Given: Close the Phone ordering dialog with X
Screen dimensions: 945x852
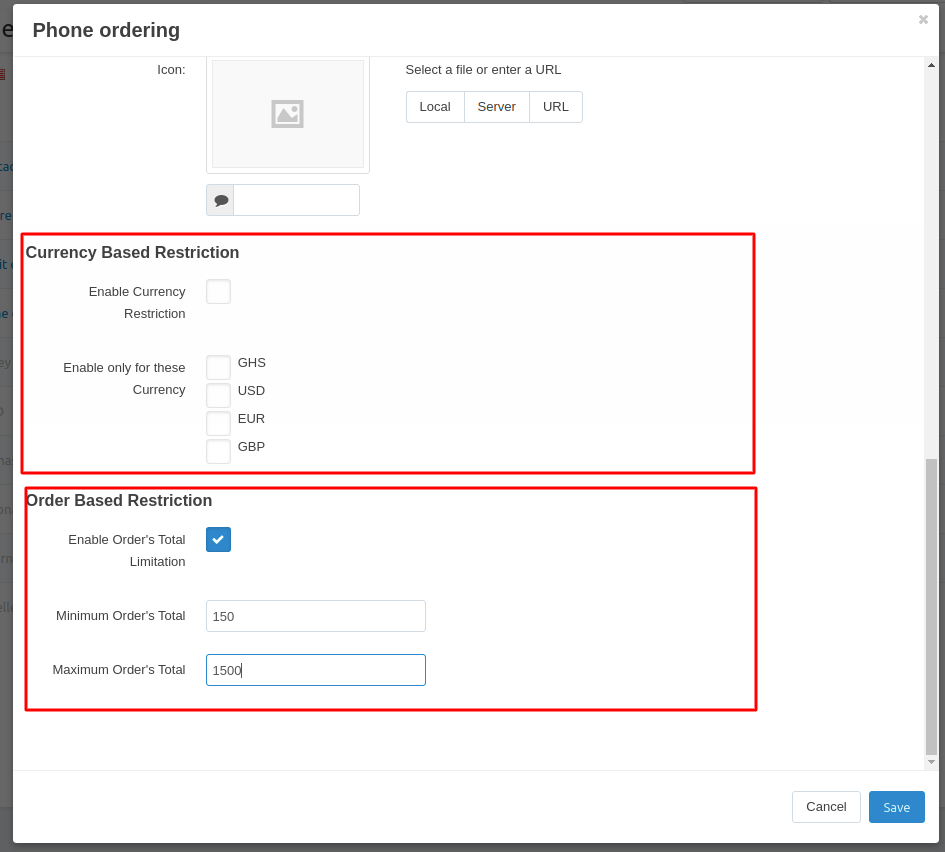Looking at the screenshot, I should [x=923, y=20].
